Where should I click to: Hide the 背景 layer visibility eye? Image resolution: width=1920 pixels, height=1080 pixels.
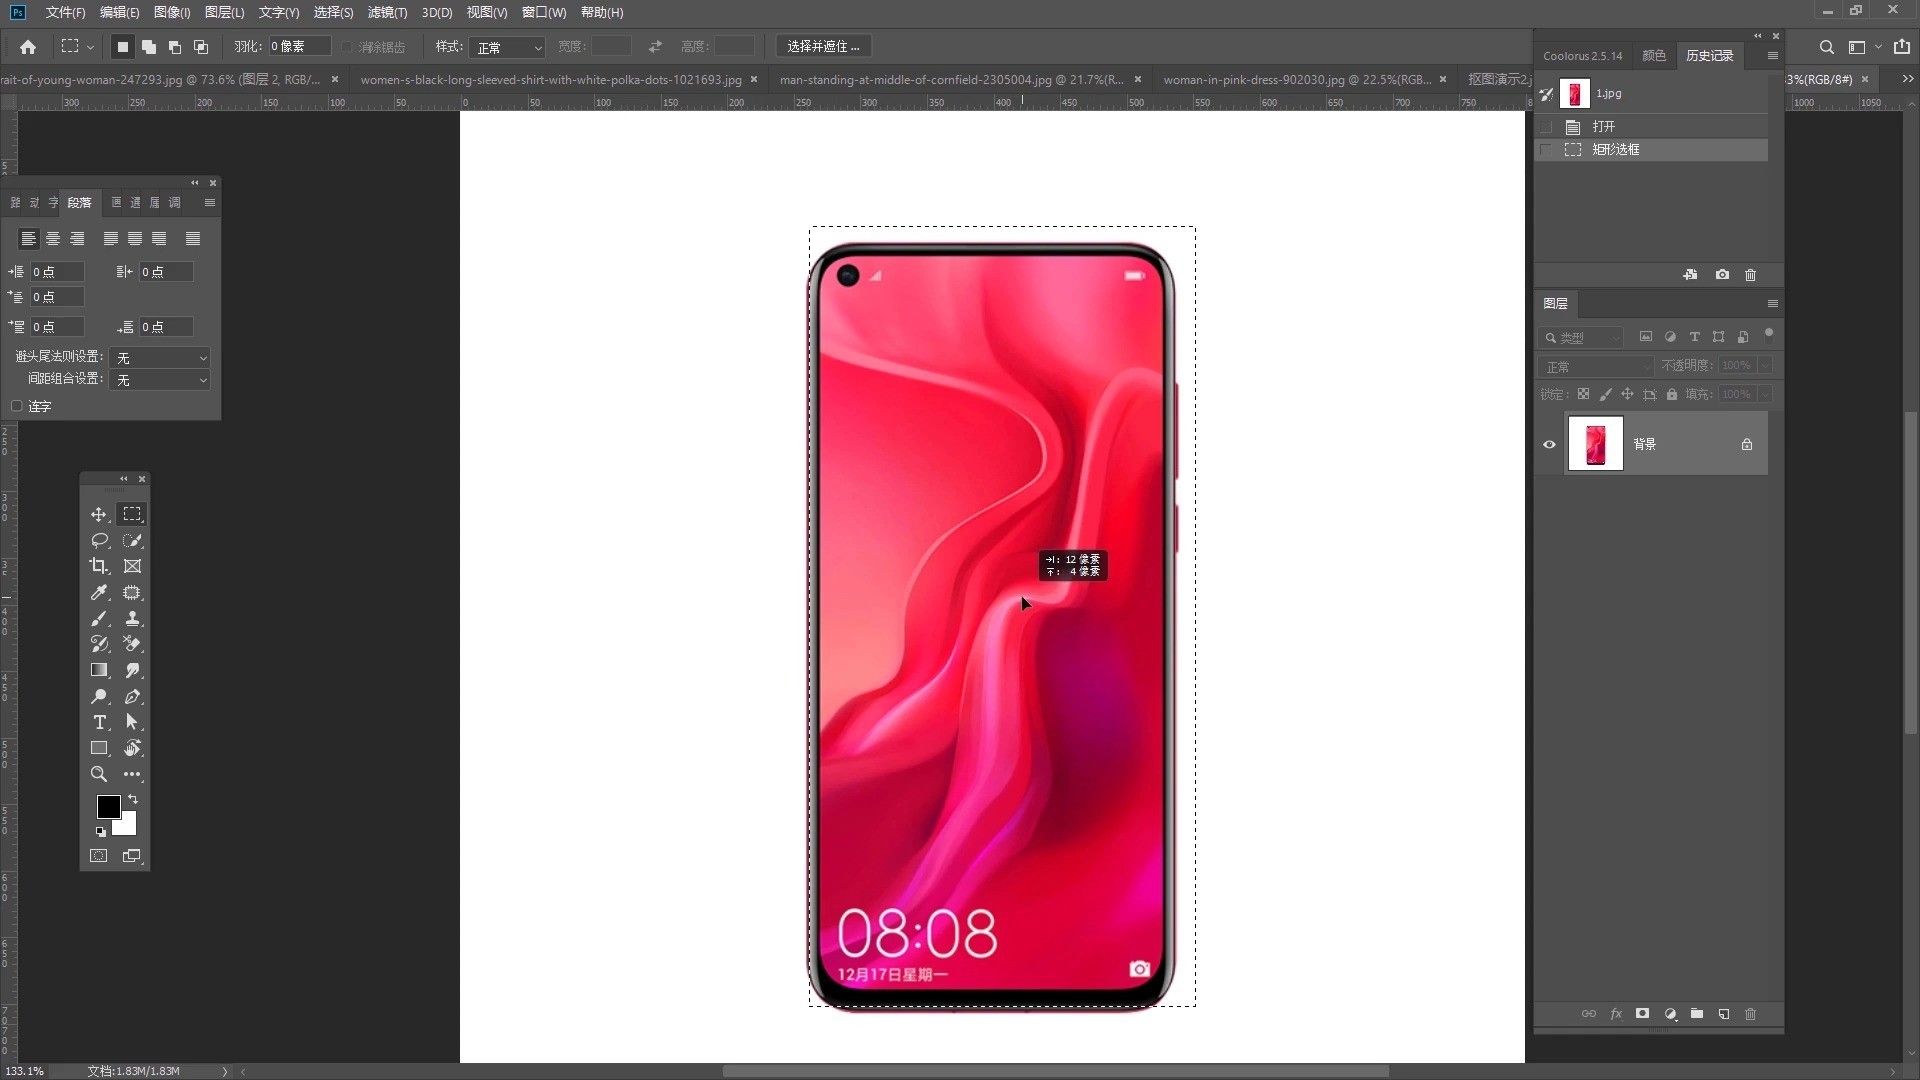[1549, 445]
